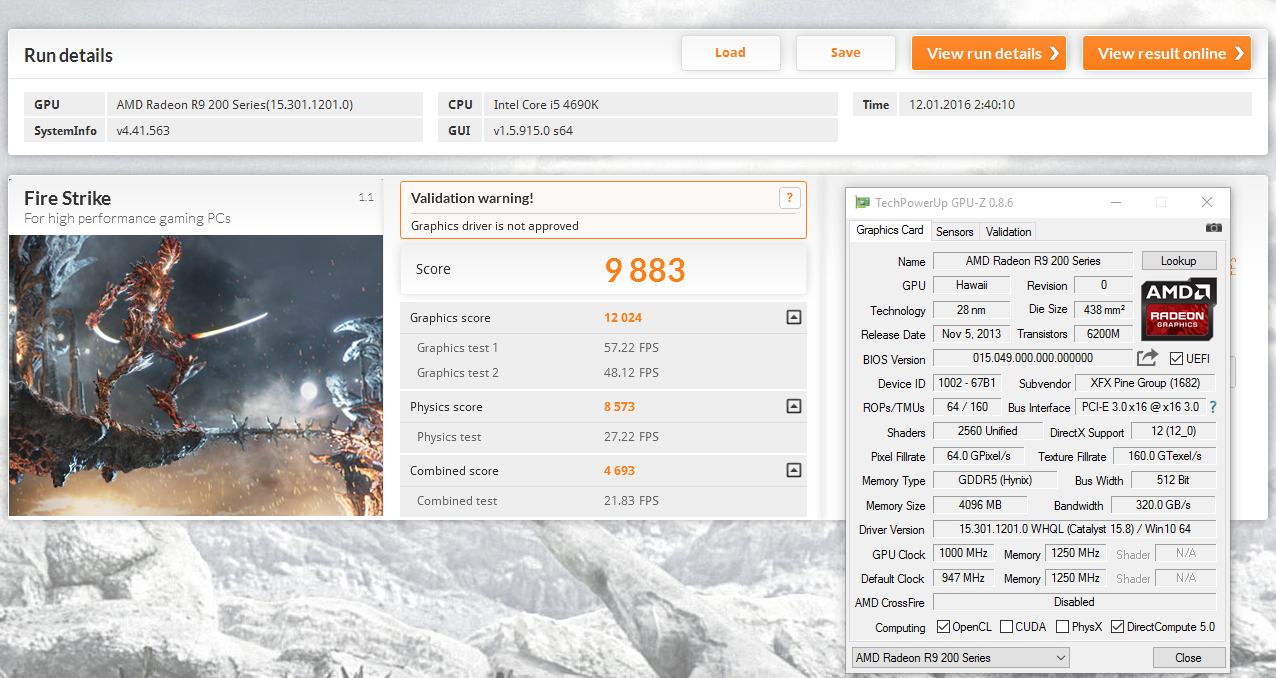Image resolution: width=1276 pixels, height=678 pixels.
Task: Click the Fire Strike title text
Action: [x=68, y=198]
